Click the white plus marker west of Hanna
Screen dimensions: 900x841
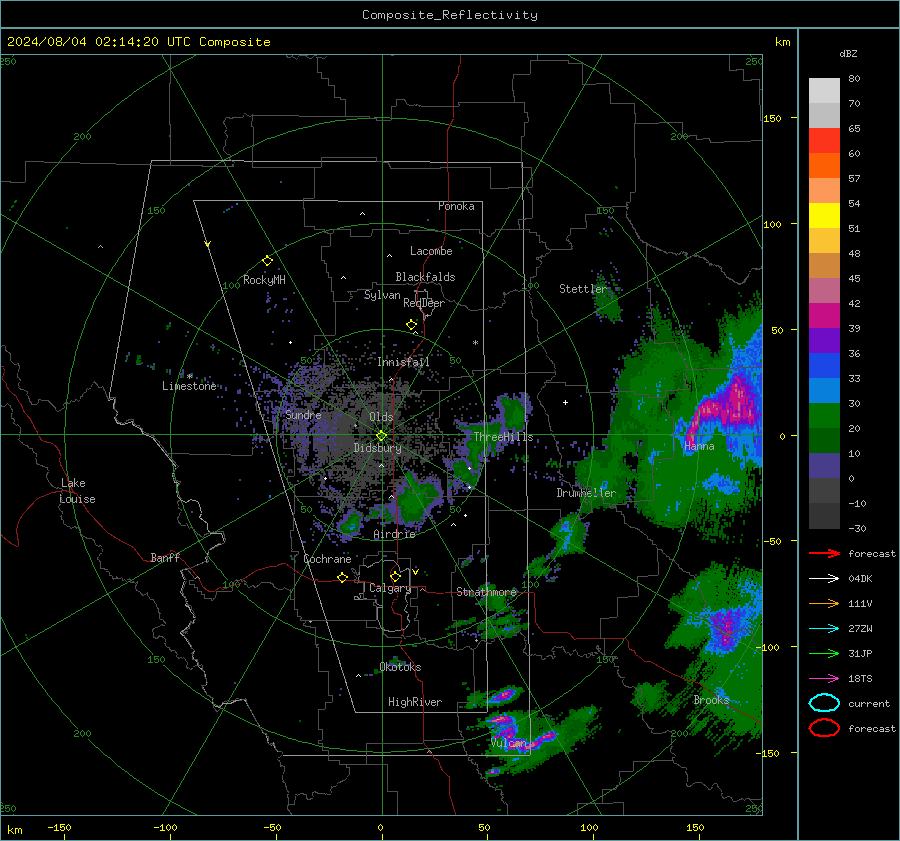565,402
